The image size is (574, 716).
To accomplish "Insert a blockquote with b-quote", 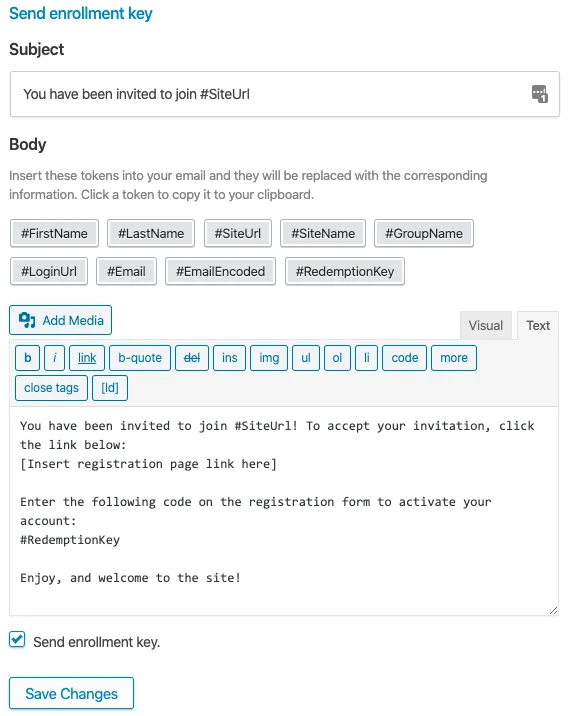I will tap(140, 358).
